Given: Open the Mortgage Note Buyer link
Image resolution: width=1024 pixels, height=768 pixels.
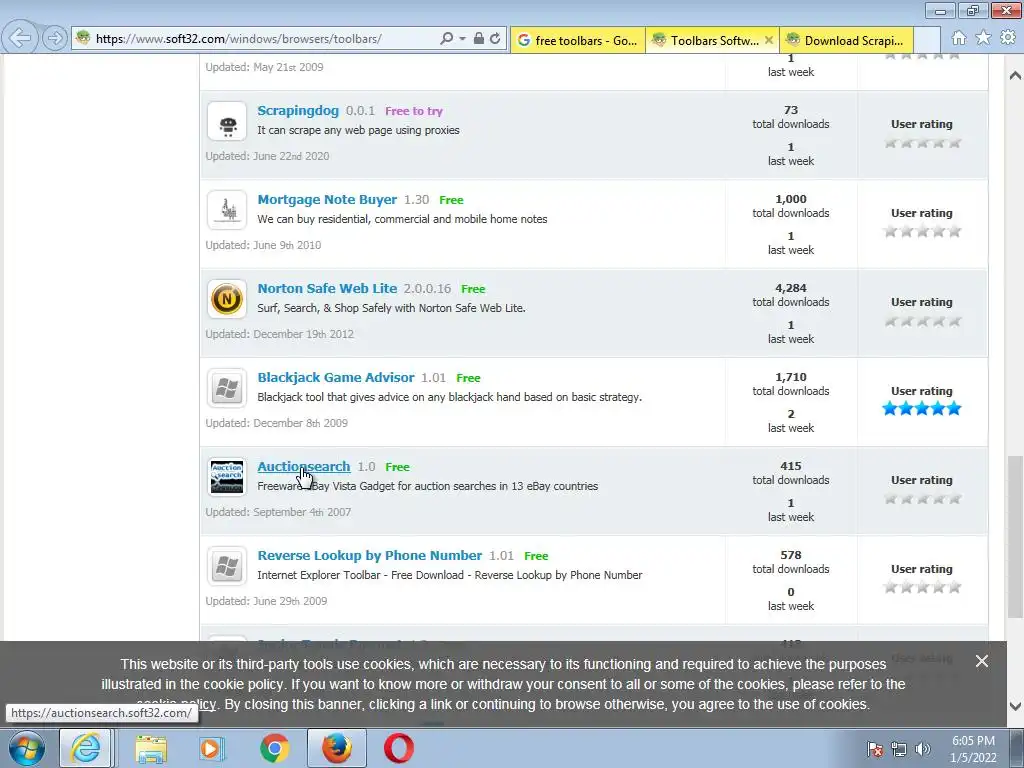Looking at the screenshot, I should click(327, 199).
